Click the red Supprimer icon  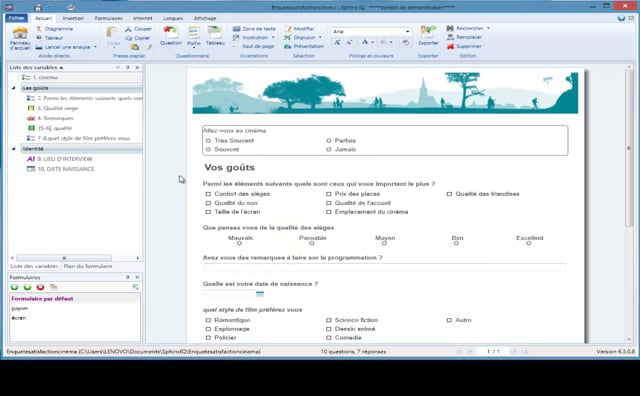[451, 46]
